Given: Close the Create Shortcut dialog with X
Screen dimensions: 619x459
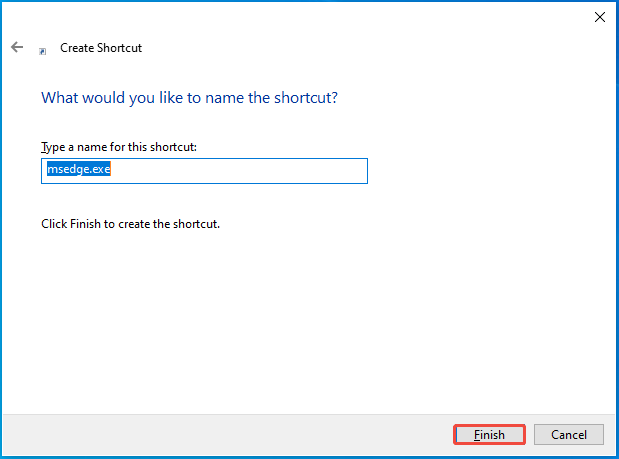Looking at the screenshot, I should (599, 17).
